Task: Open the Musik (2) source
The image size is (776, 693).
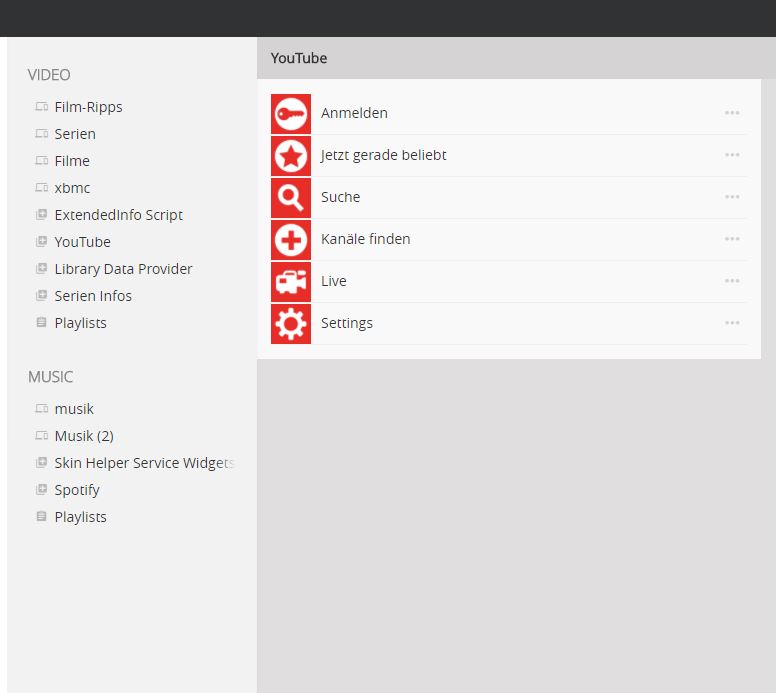Action: (x=84, y=436)
